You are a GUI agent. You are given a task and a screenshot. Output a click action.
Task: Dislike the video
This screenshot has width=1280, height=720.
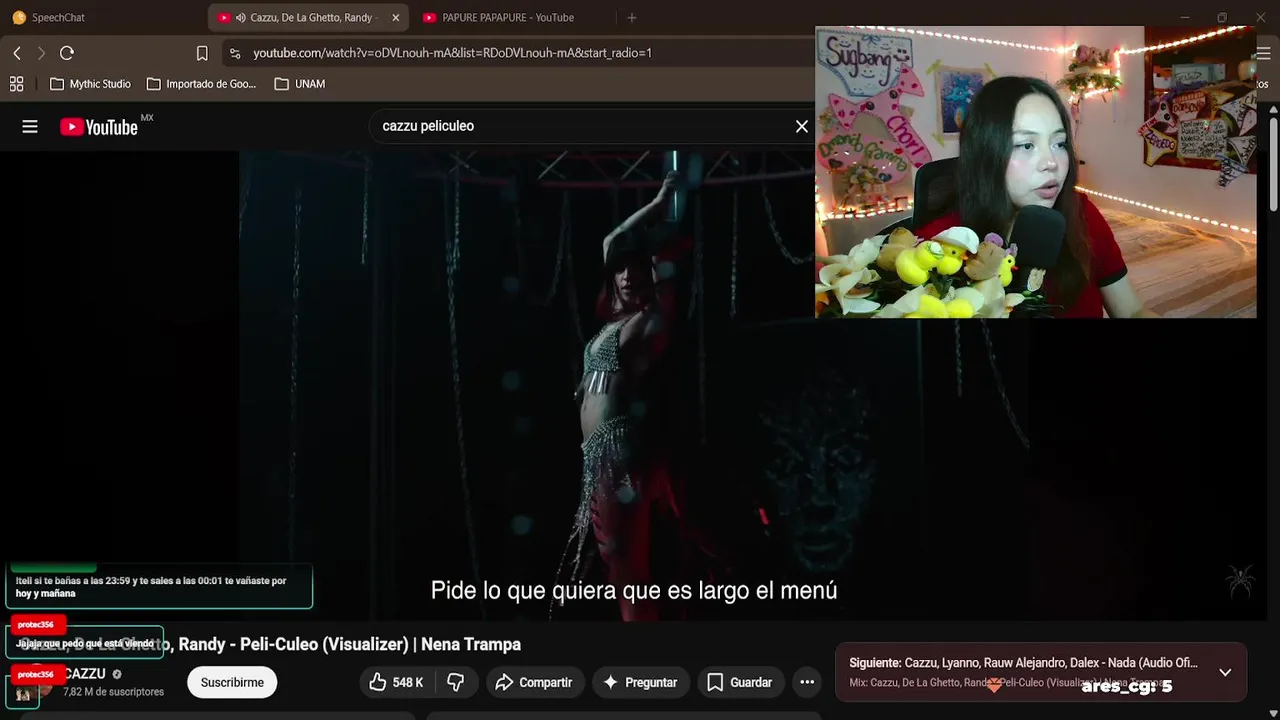[x=456, y=682]
